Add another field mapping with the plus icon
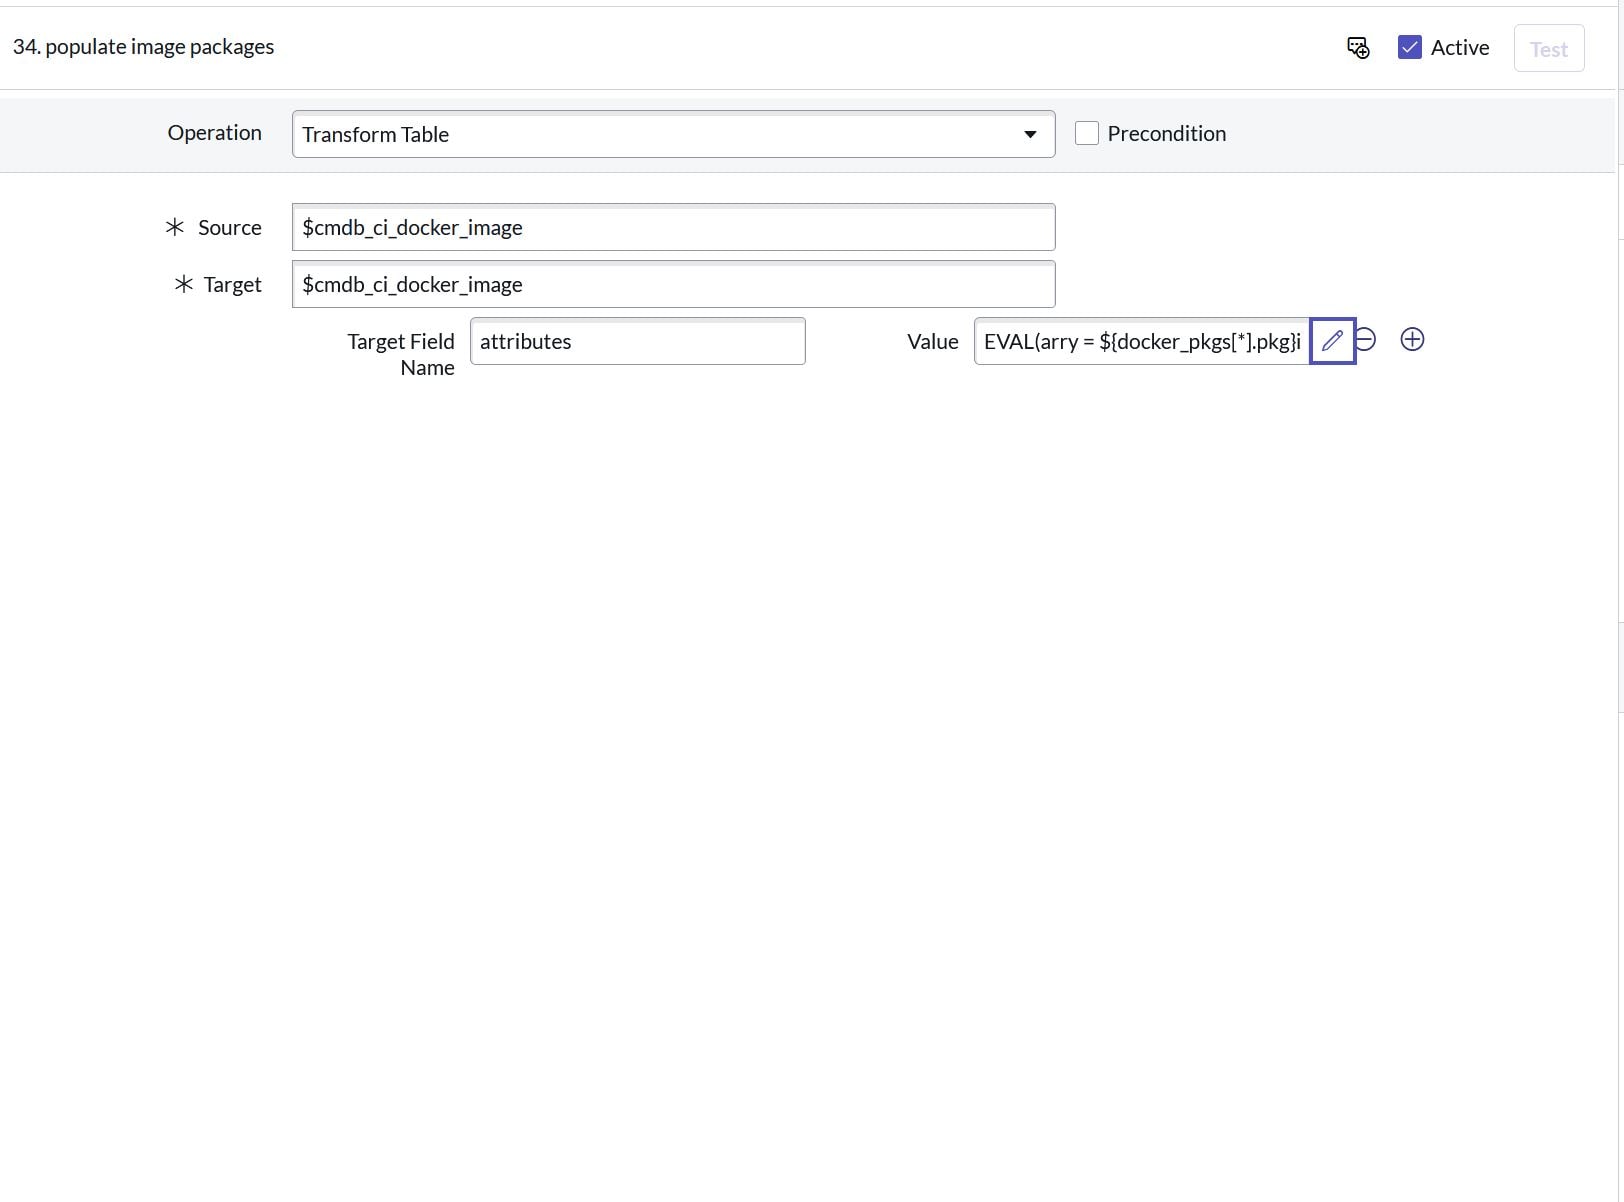 (x=1412, y=339)
